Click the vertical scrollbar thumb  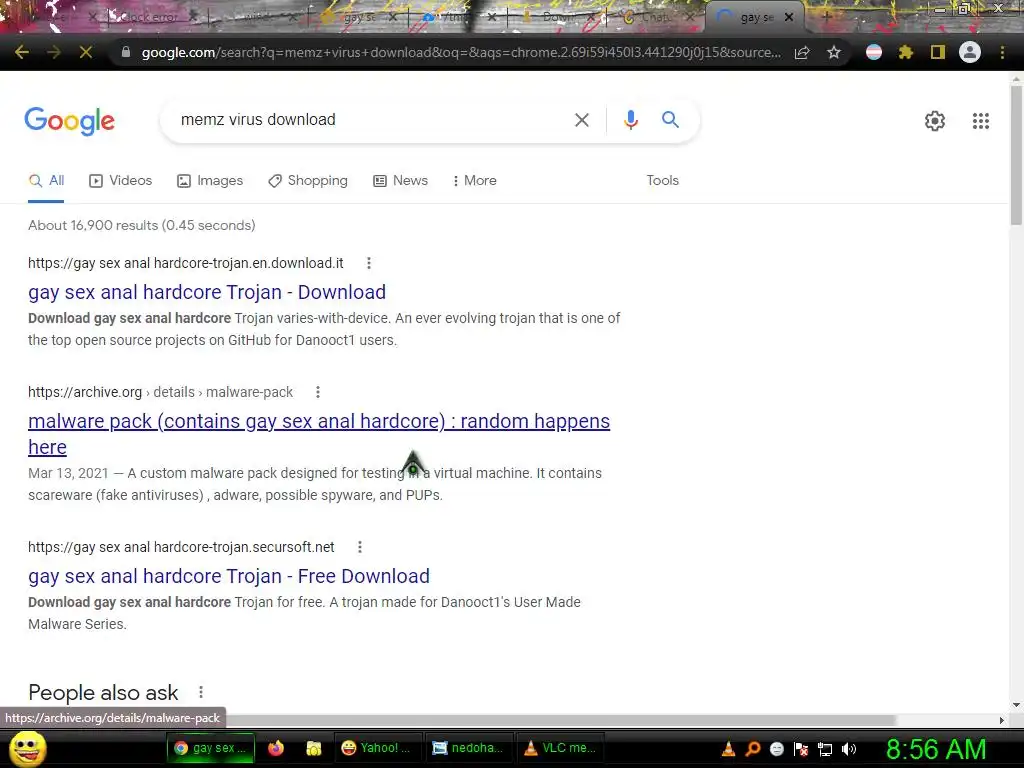coord(1016,155)
